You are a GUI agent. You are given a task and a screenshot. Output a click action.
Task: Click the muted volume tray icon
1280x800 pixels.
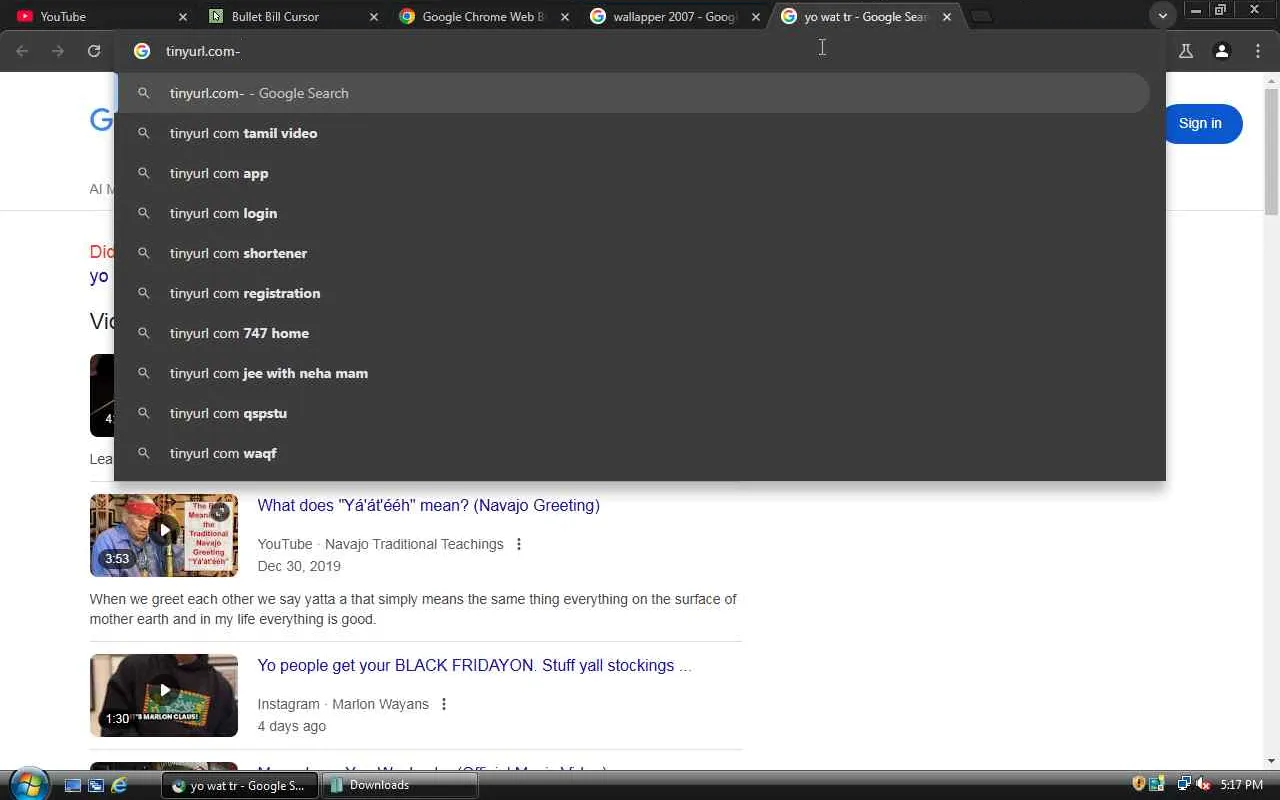point(1203,785)
